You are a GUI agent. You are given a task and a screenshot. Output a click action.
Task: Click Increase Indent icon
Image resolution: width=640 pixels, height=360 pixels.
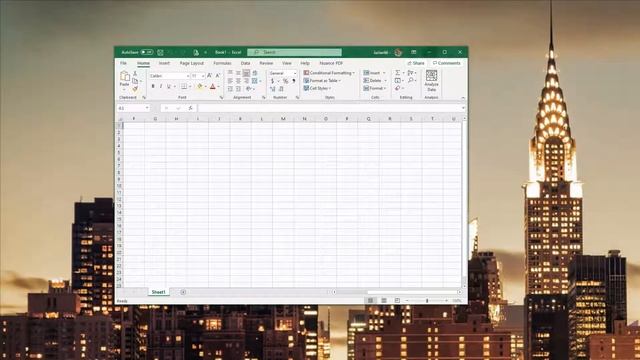(238, 89)
